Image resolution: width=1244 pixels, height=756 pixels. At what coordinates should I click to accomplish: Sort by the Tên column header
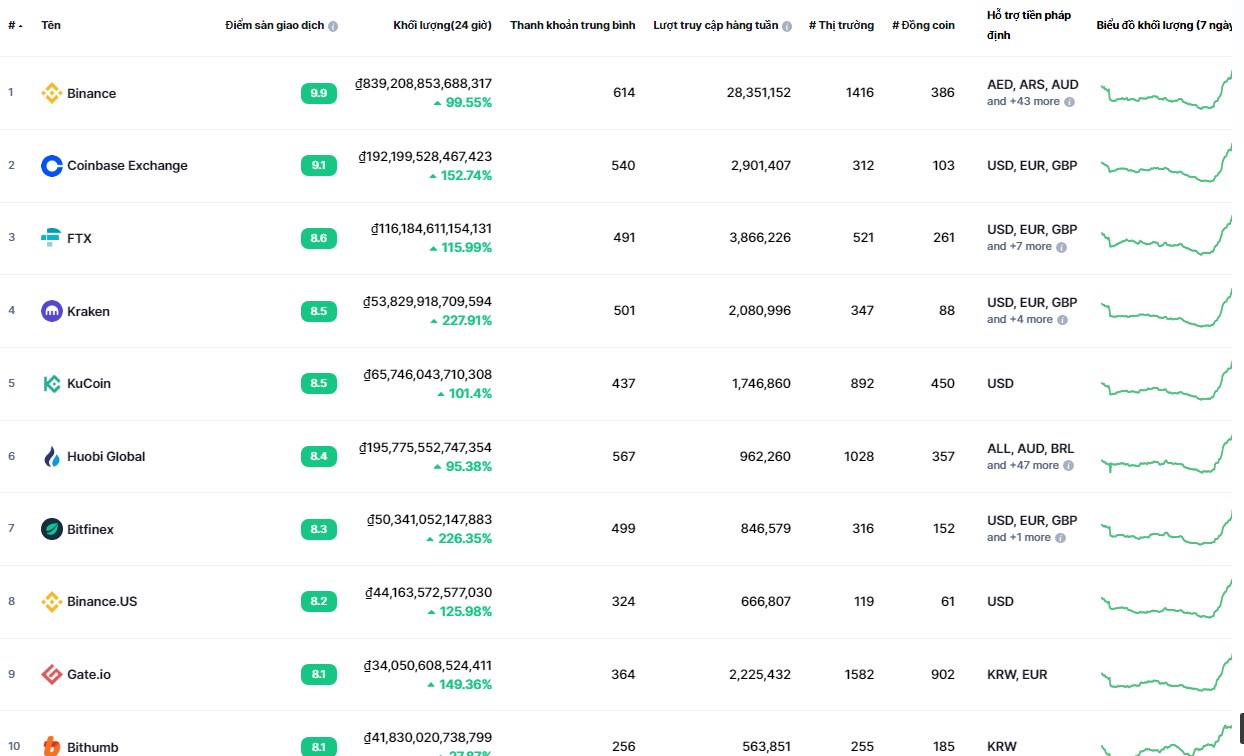[x=50, y=25]
